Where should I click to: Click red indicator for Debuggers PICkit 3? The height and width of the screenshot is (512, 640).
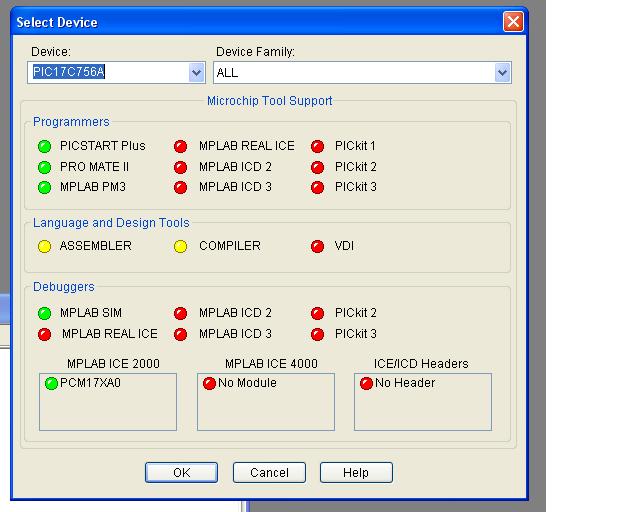pyautogui.click(x=317, y=334)
